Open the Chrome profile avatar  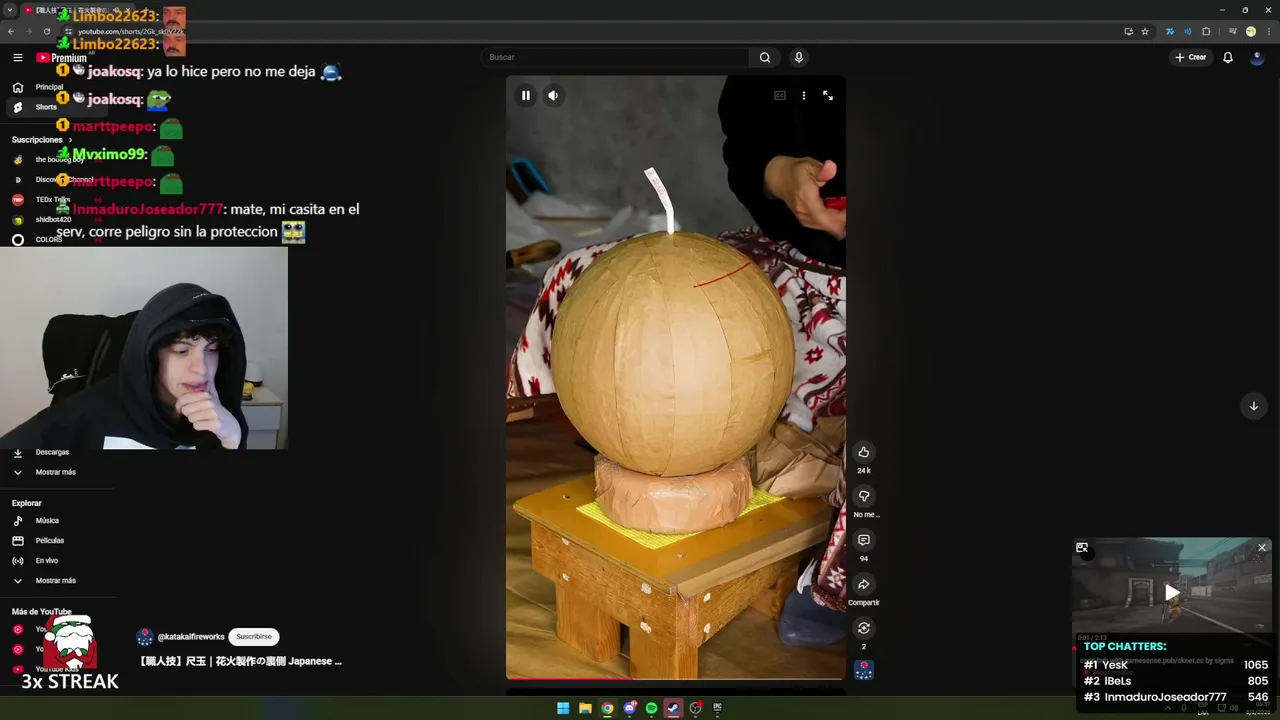[x=1251, y=31]
